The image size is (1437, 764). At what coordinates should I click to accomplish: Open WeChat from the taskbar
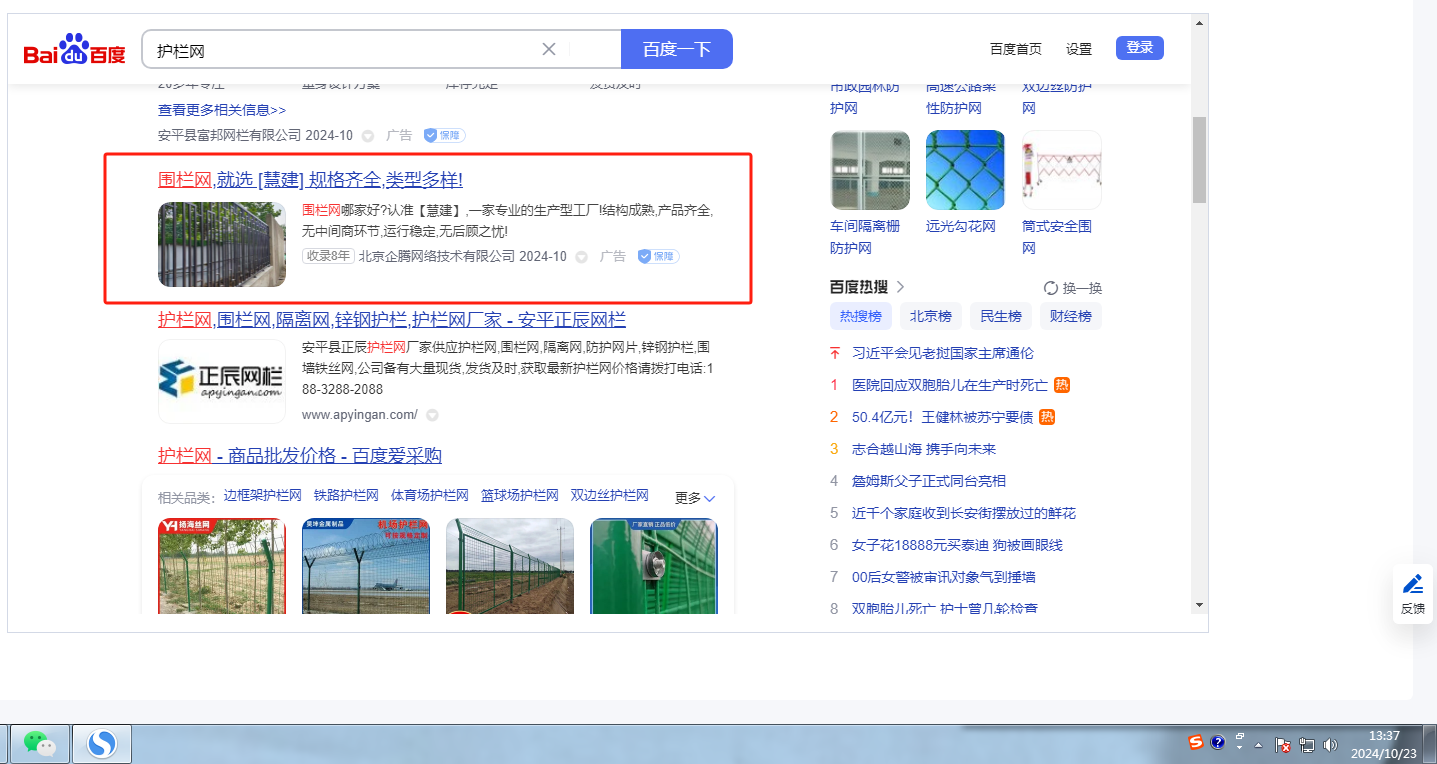tap(39, 743)
